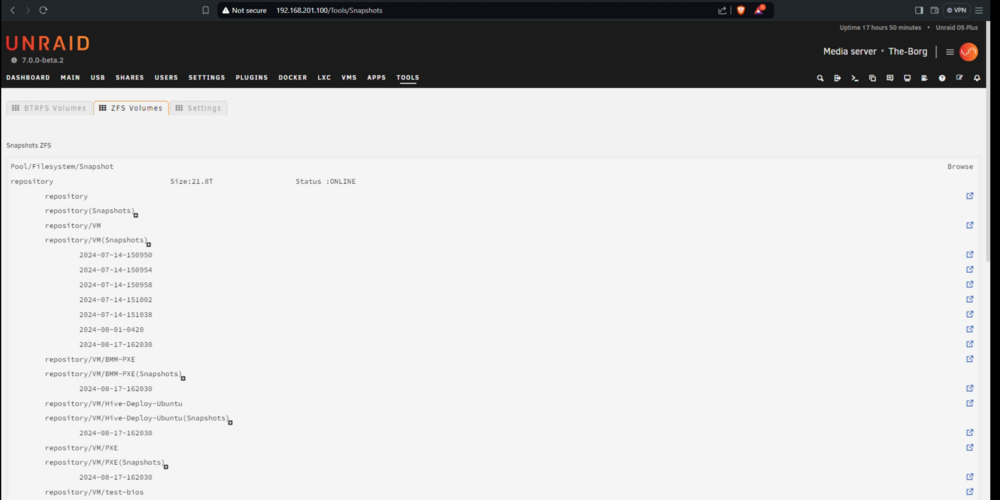Screen dimensions: 1000x500
Task: Open the Brave Wallet icon
Action: click(x=934, y=10)
